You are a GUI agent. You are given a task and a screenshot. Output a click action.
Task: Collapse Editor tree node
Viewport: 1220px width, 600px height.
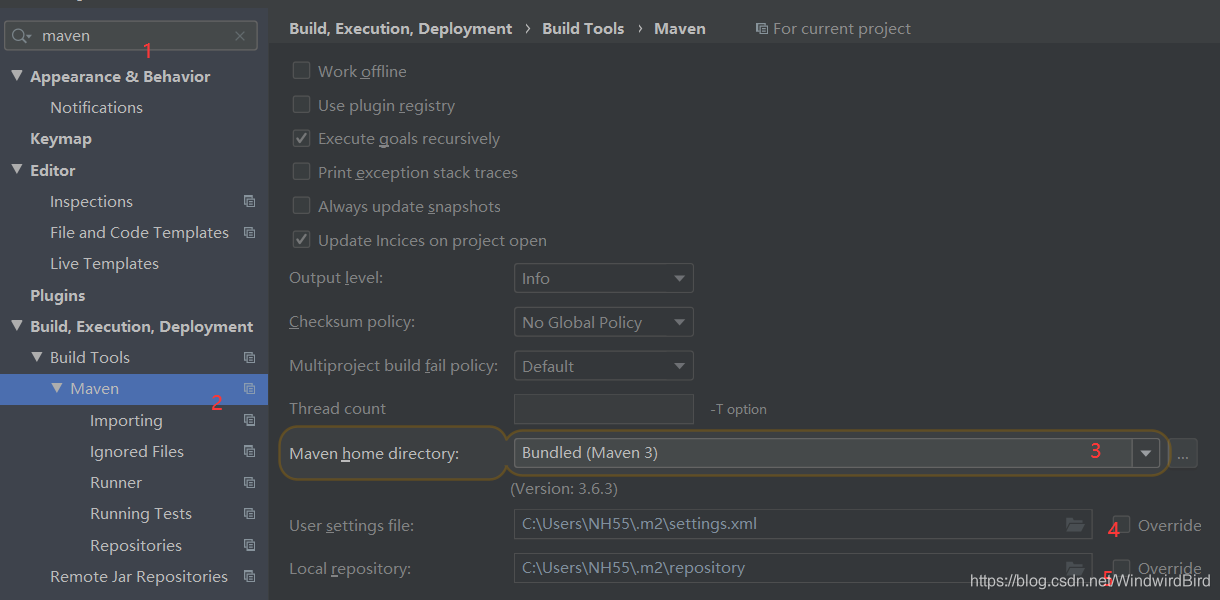(x=17, y=170)
